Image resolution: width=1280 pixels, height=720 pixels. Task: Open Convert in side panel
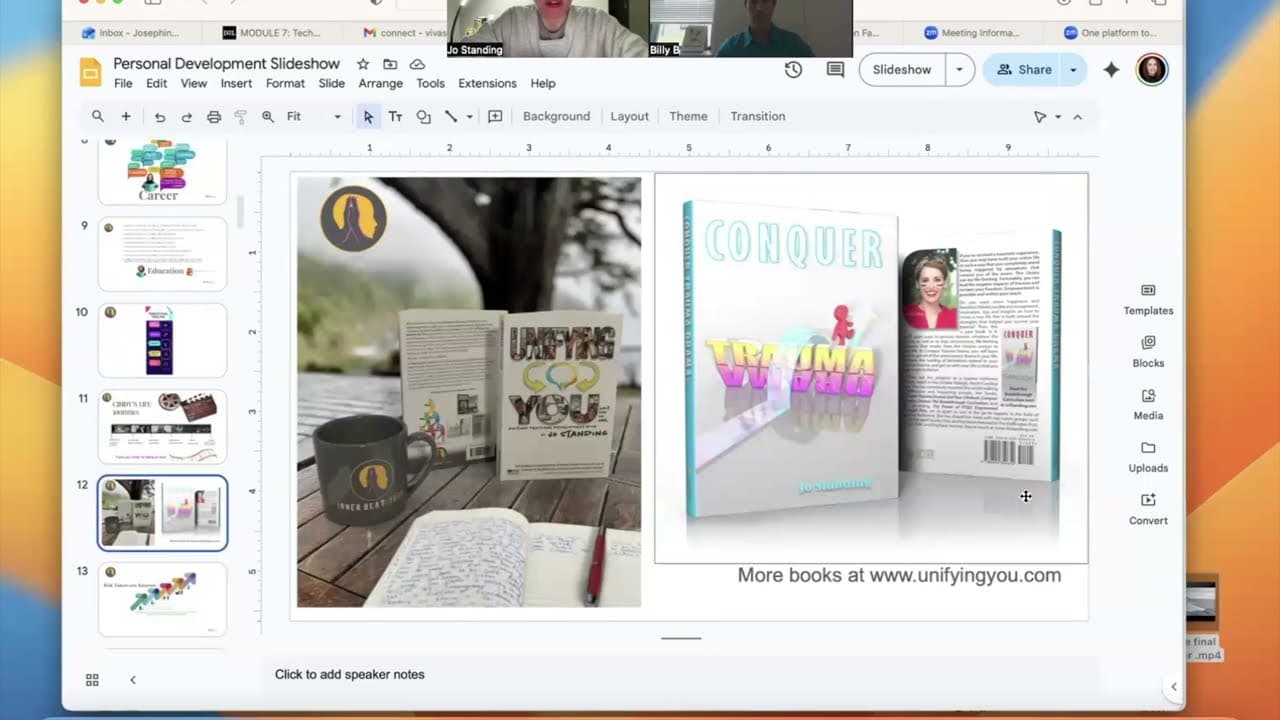tap(1148, 509)
